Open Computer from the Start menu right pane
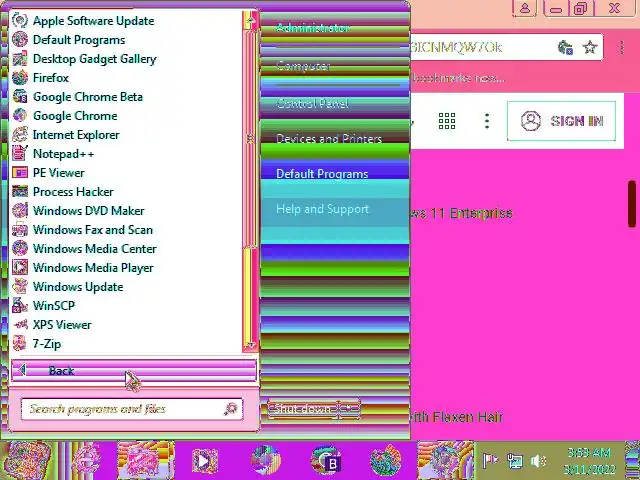The image size is (640, 480). (x=303, y=65)
